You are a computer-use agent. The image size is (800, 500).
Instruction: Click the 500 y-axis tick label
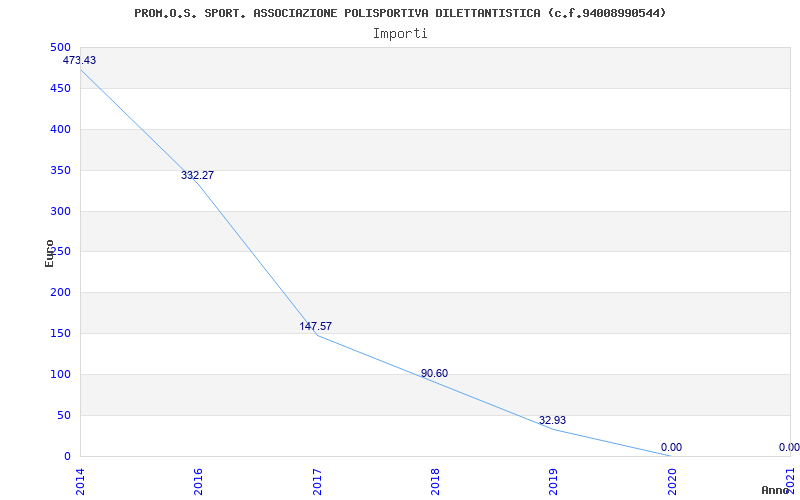pos(60,47)
